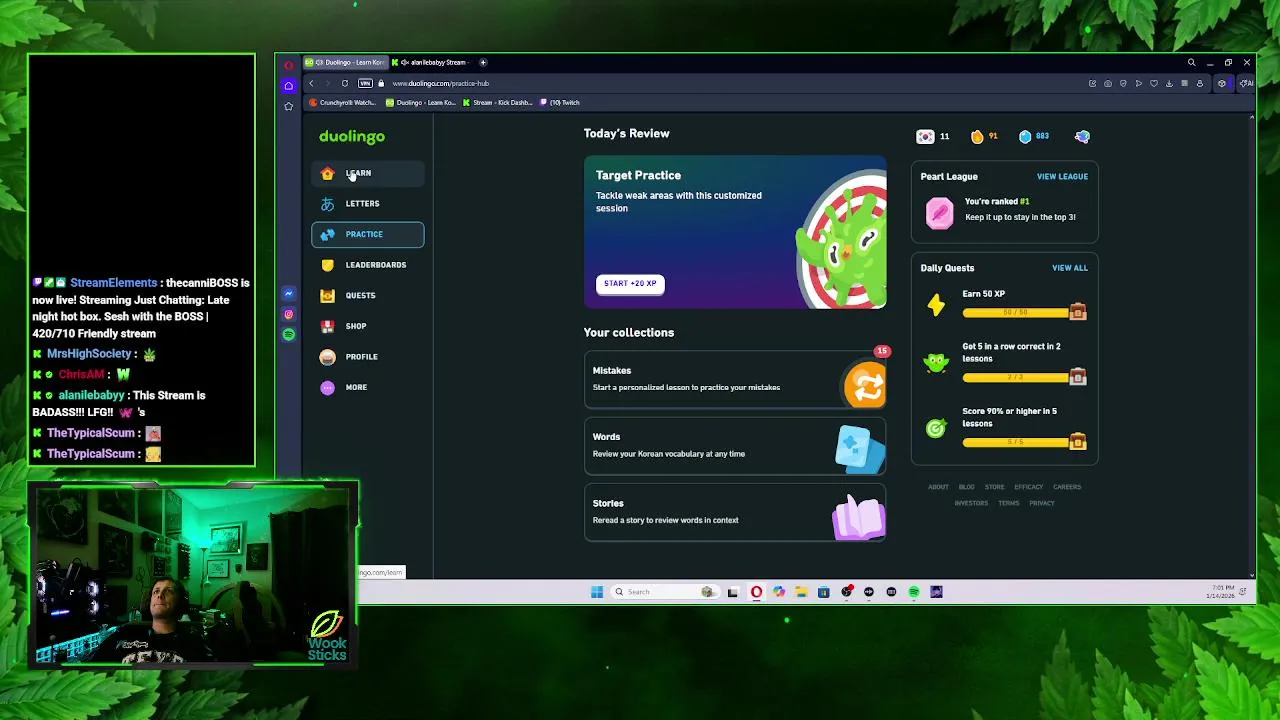
Task: Click the orange Mistakes refresh icon
Action: (865, 385)
